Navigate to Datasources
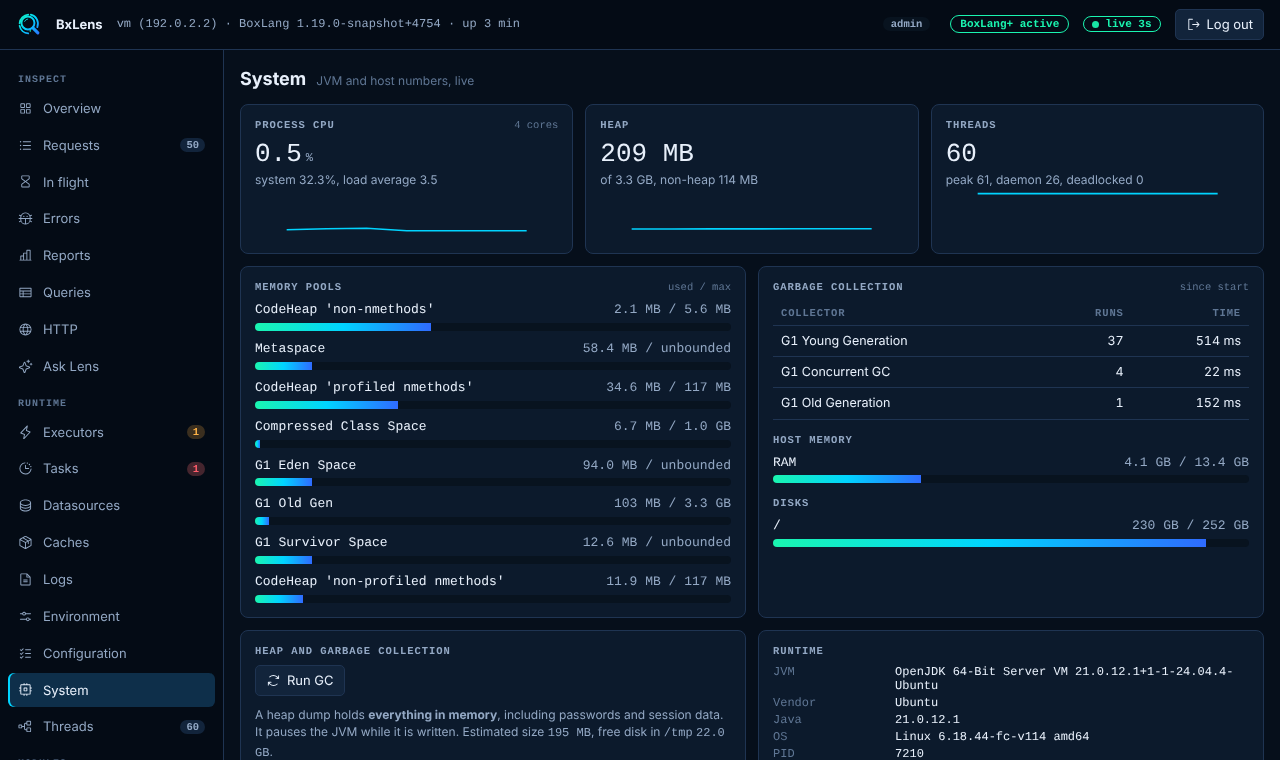1280x760 pixels. click(x=111, y=505)
